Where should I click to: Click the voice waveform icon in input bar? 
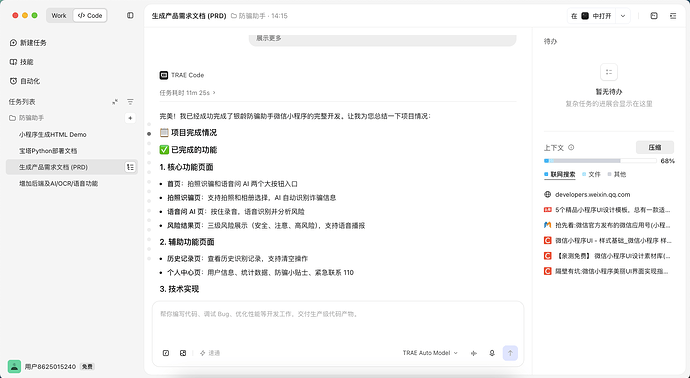tap(474, 353)
